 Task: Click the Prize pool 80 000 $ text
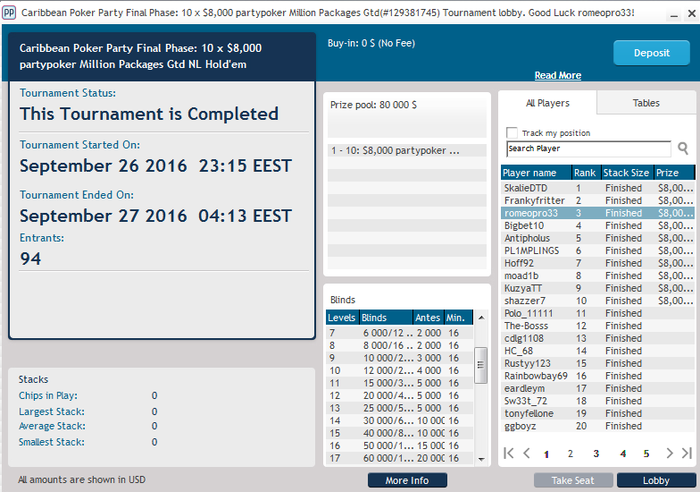373,105
